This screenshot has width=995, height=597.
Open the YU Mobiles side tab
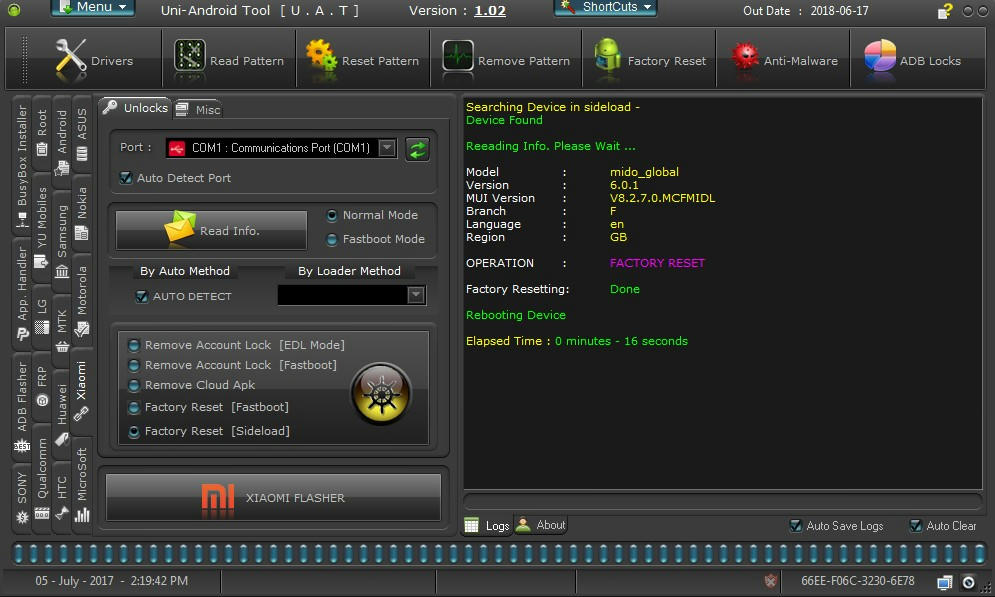42,227
